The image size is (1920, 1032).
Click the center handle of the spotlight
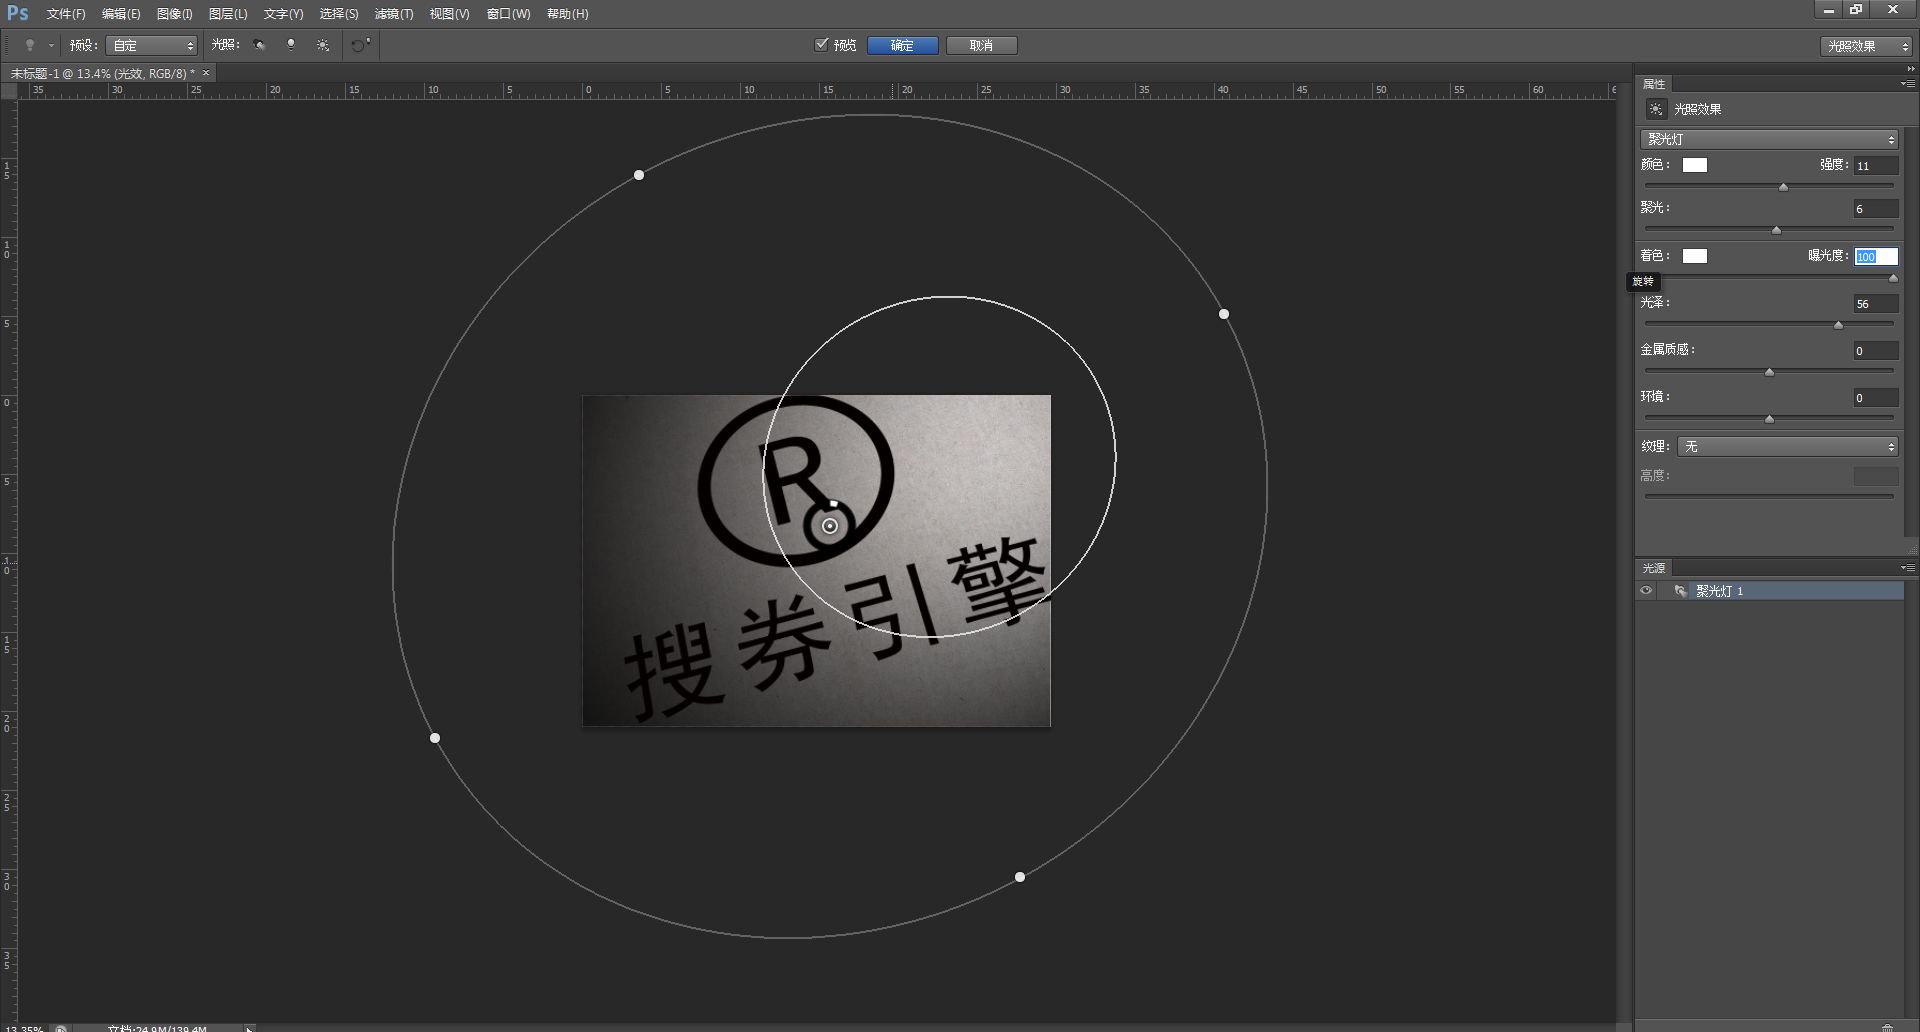(830, 526)
